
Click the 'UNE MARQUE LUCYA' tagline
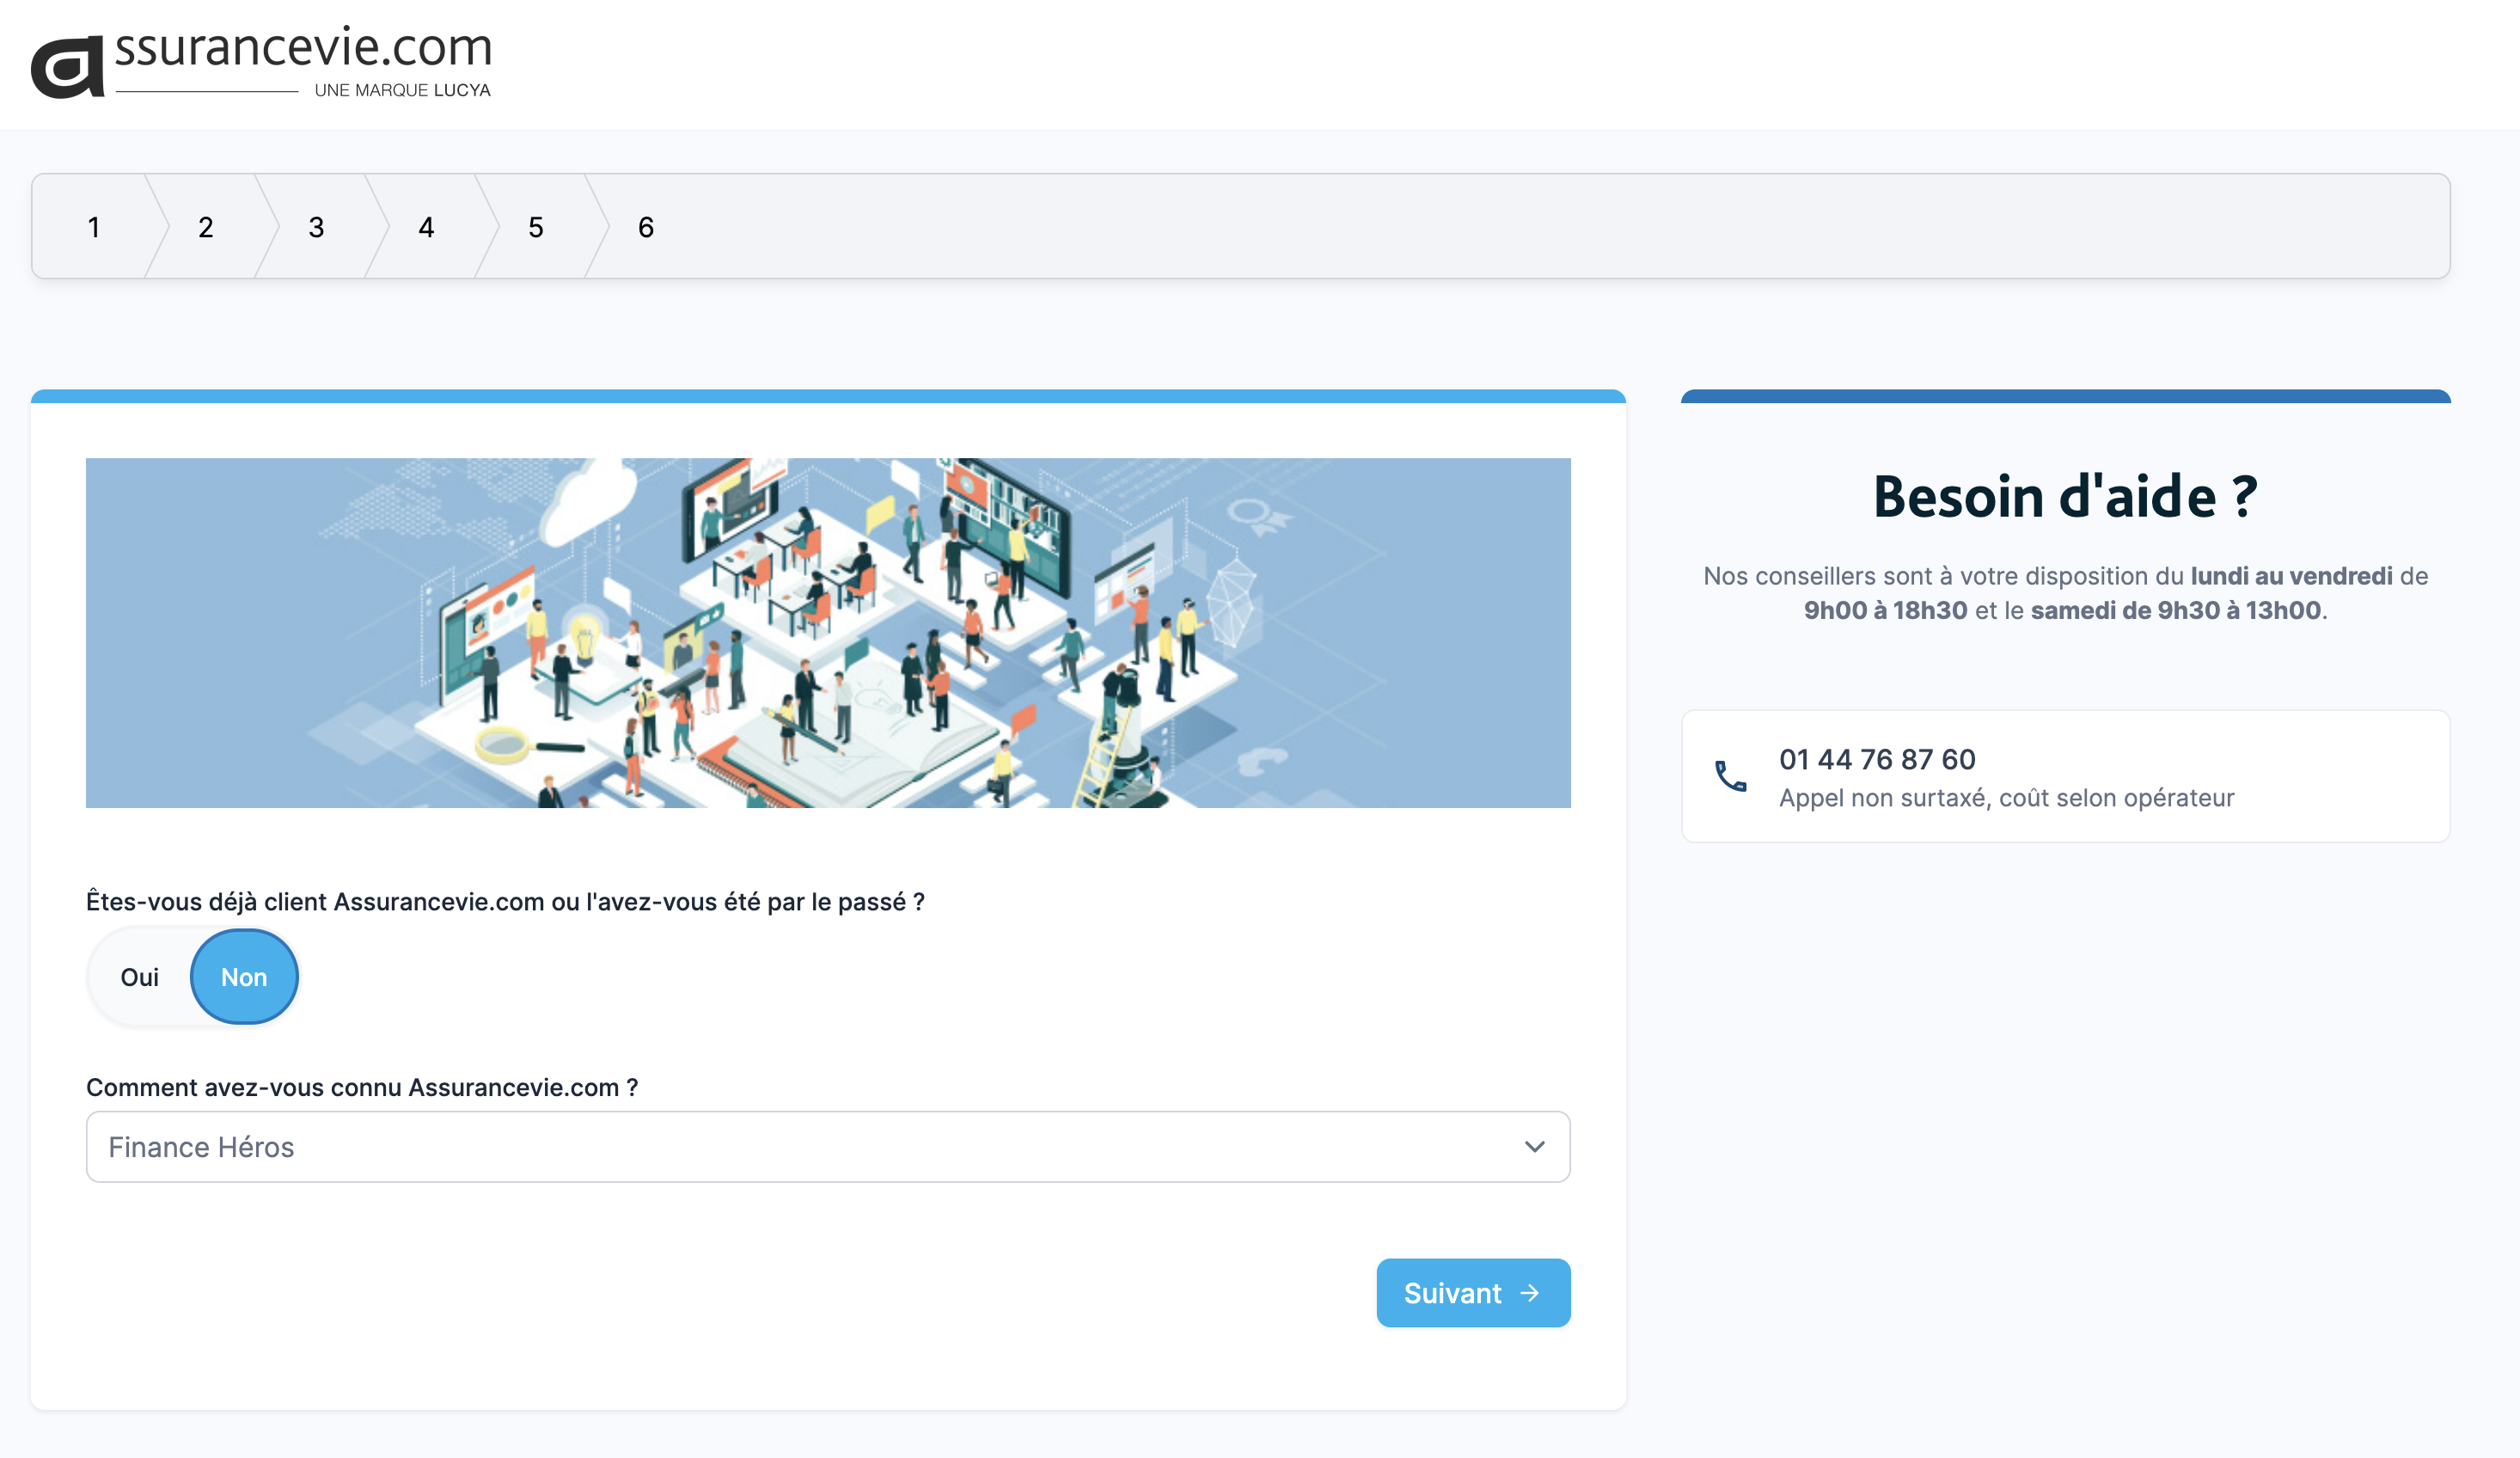pyautogui.click(x=402, y=90)
